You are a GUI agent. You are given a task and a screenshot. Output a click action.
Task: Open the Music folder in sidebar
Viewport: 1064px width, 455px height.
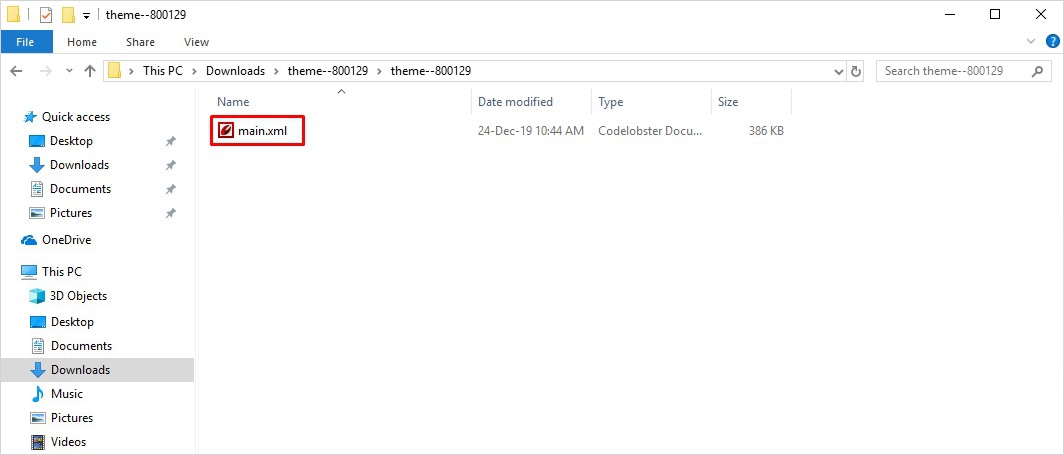tap(66, 394)
